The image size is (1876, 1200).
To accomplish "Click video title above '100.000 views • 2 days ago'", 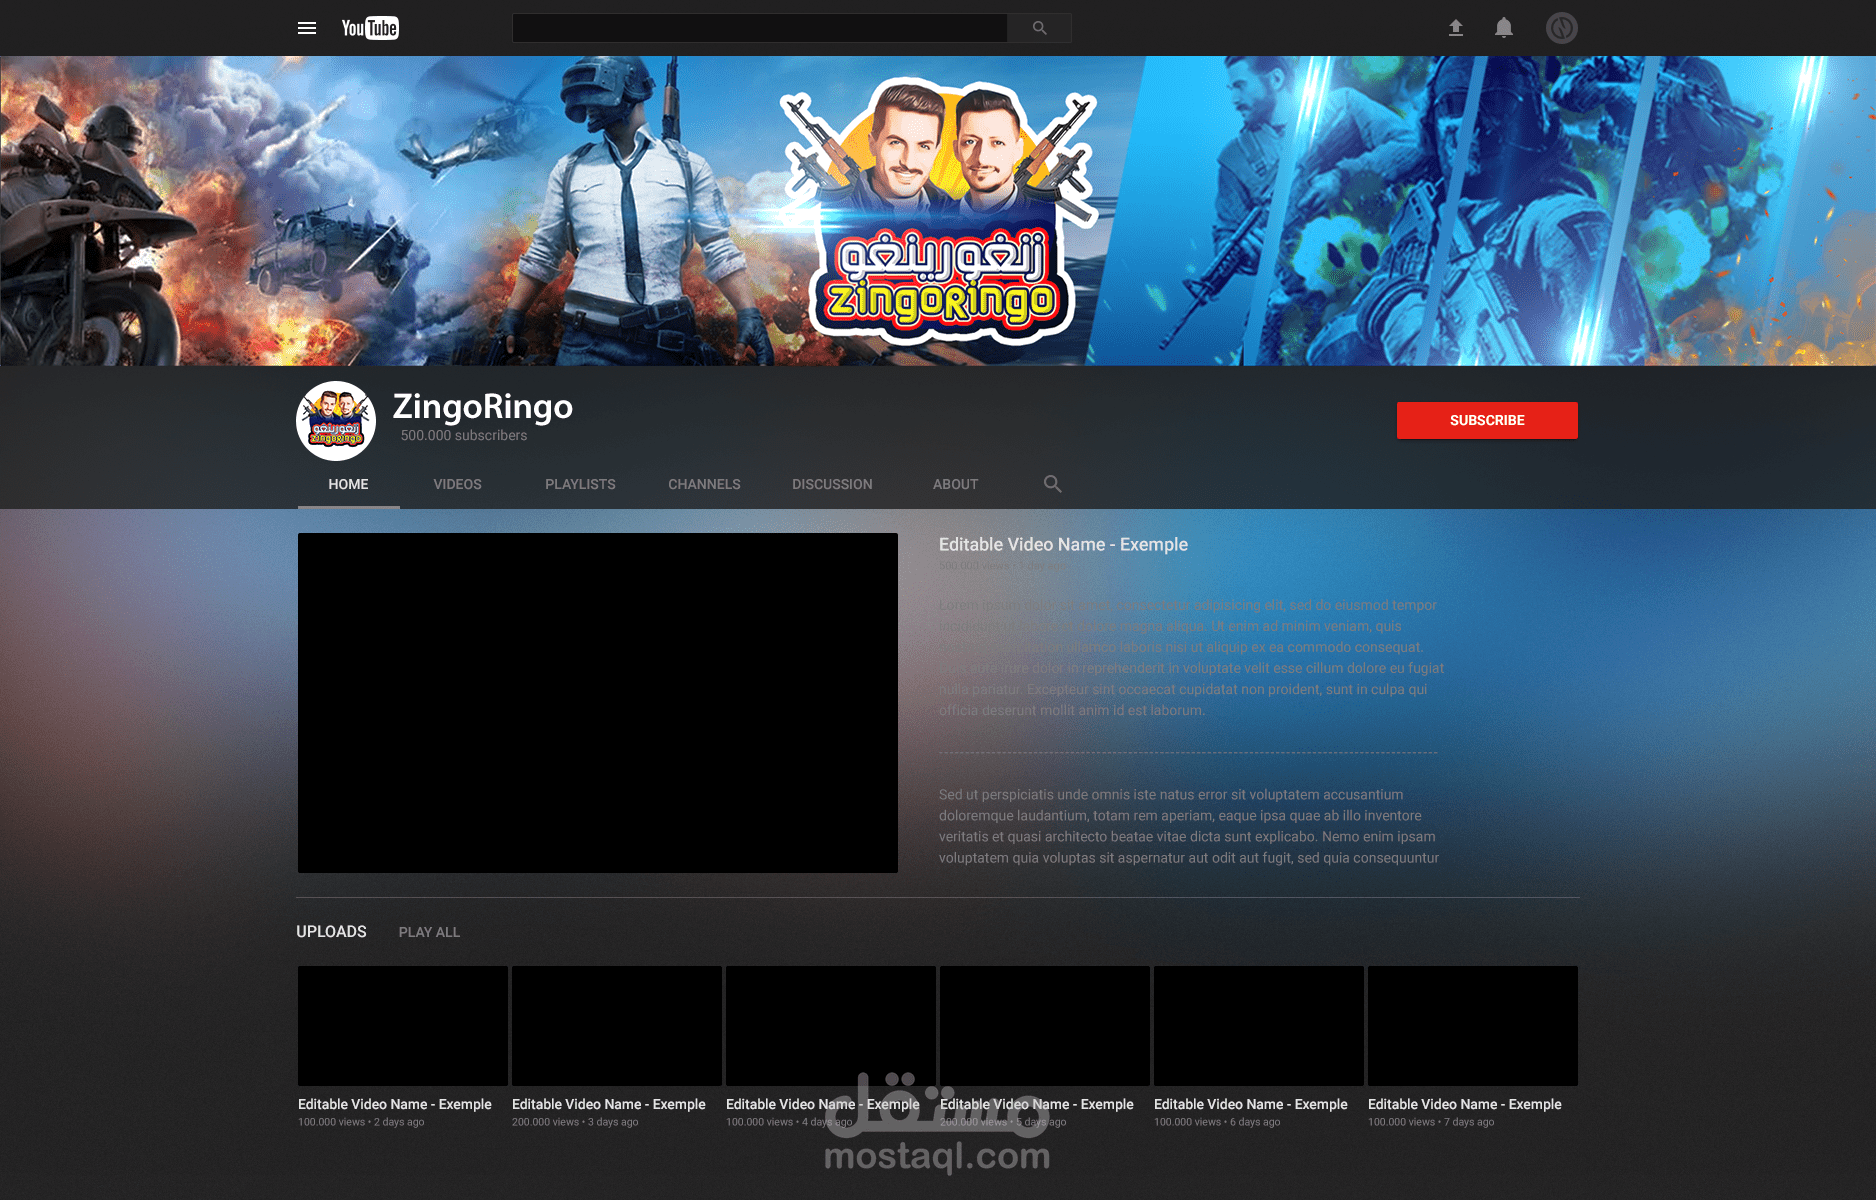I will pos(395,1104).
